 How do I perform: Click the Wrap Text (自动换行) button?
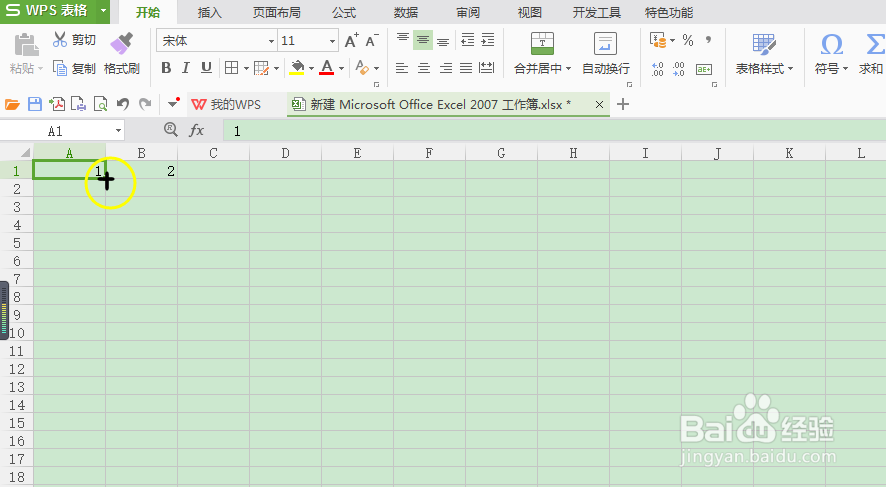[606, 54]
